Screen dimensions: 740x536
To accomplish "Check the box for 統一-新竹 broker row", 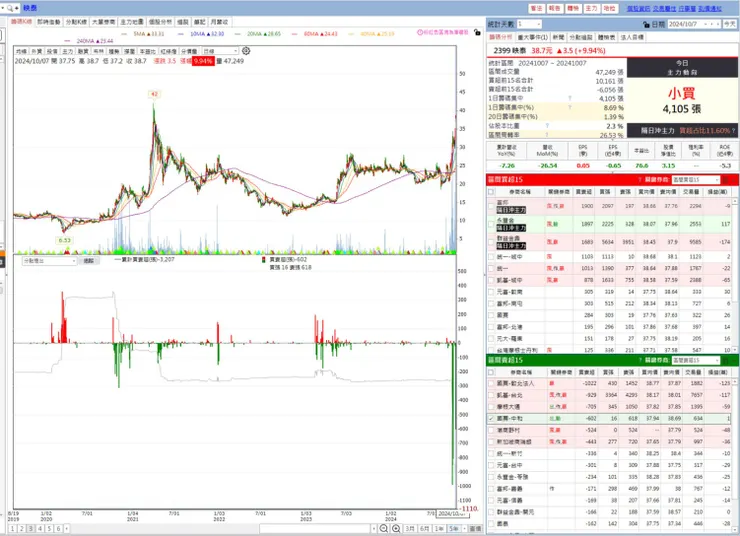I will [491, 453].
